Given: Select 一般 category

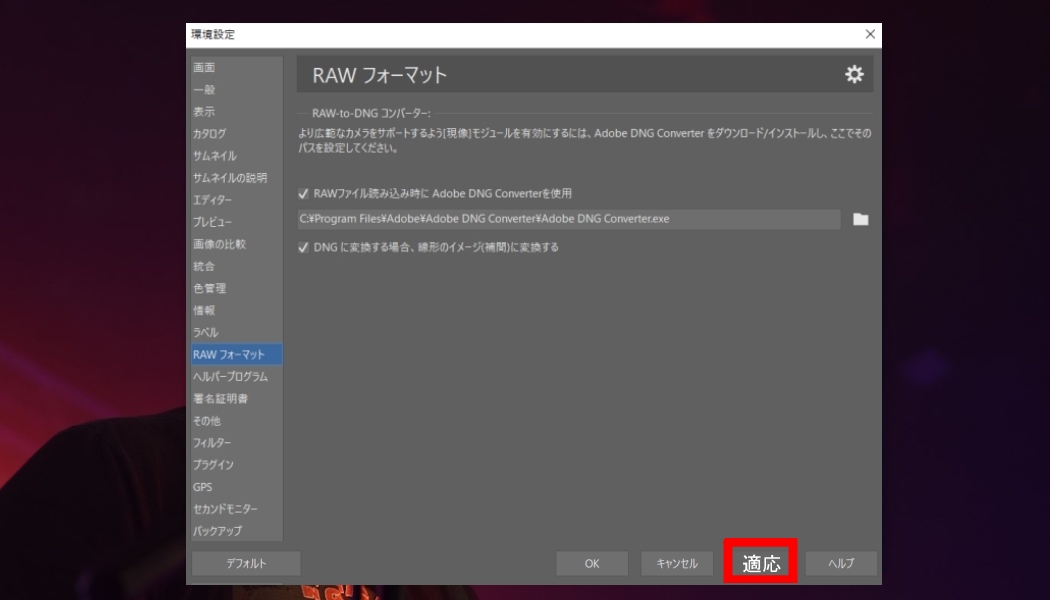Looking at the screenshot, I should click(236, 90).
